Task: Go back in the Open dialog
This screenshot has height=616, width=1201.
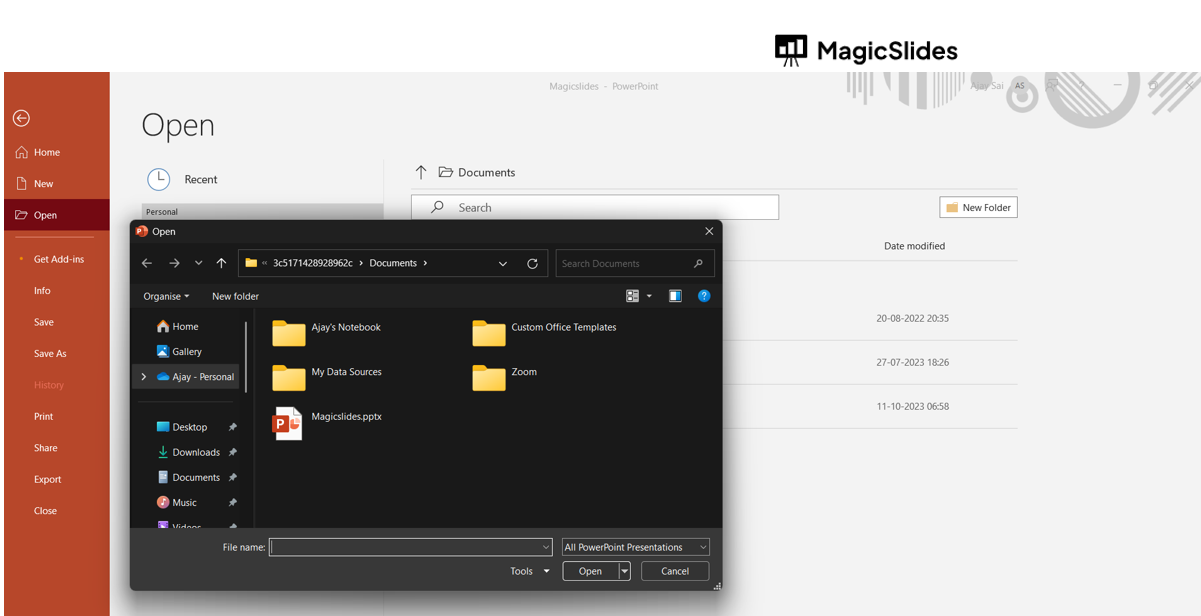Action: 147,263
